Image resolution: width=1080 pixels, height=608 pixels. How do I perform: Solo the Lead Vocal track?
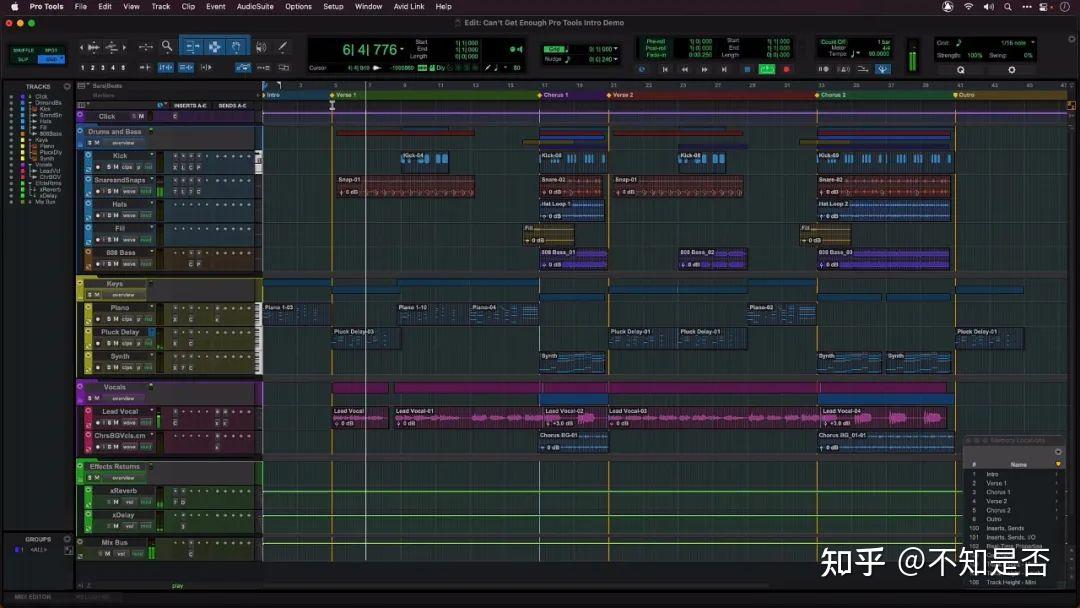pos(110,422)
